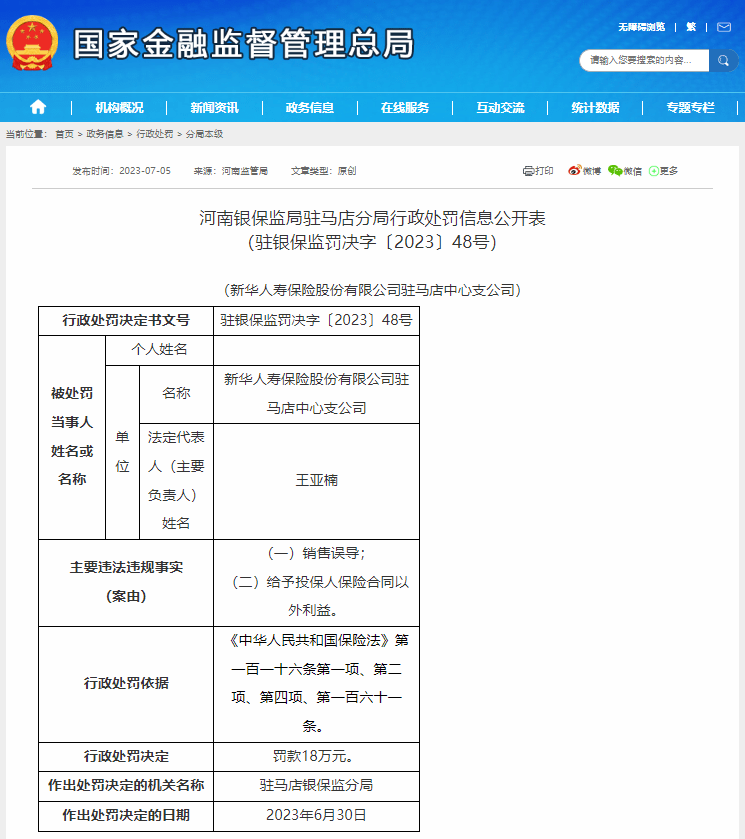Click the article heading 河南银保监局驻马店分局行政处罚信息公开表

[372, 218]
